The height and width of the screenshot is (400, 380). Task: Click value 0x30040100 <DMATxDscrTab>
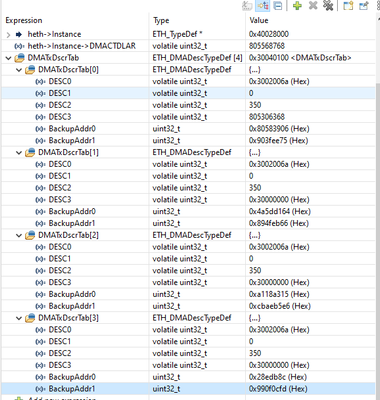pyautogui.click(x=300, y=58)
